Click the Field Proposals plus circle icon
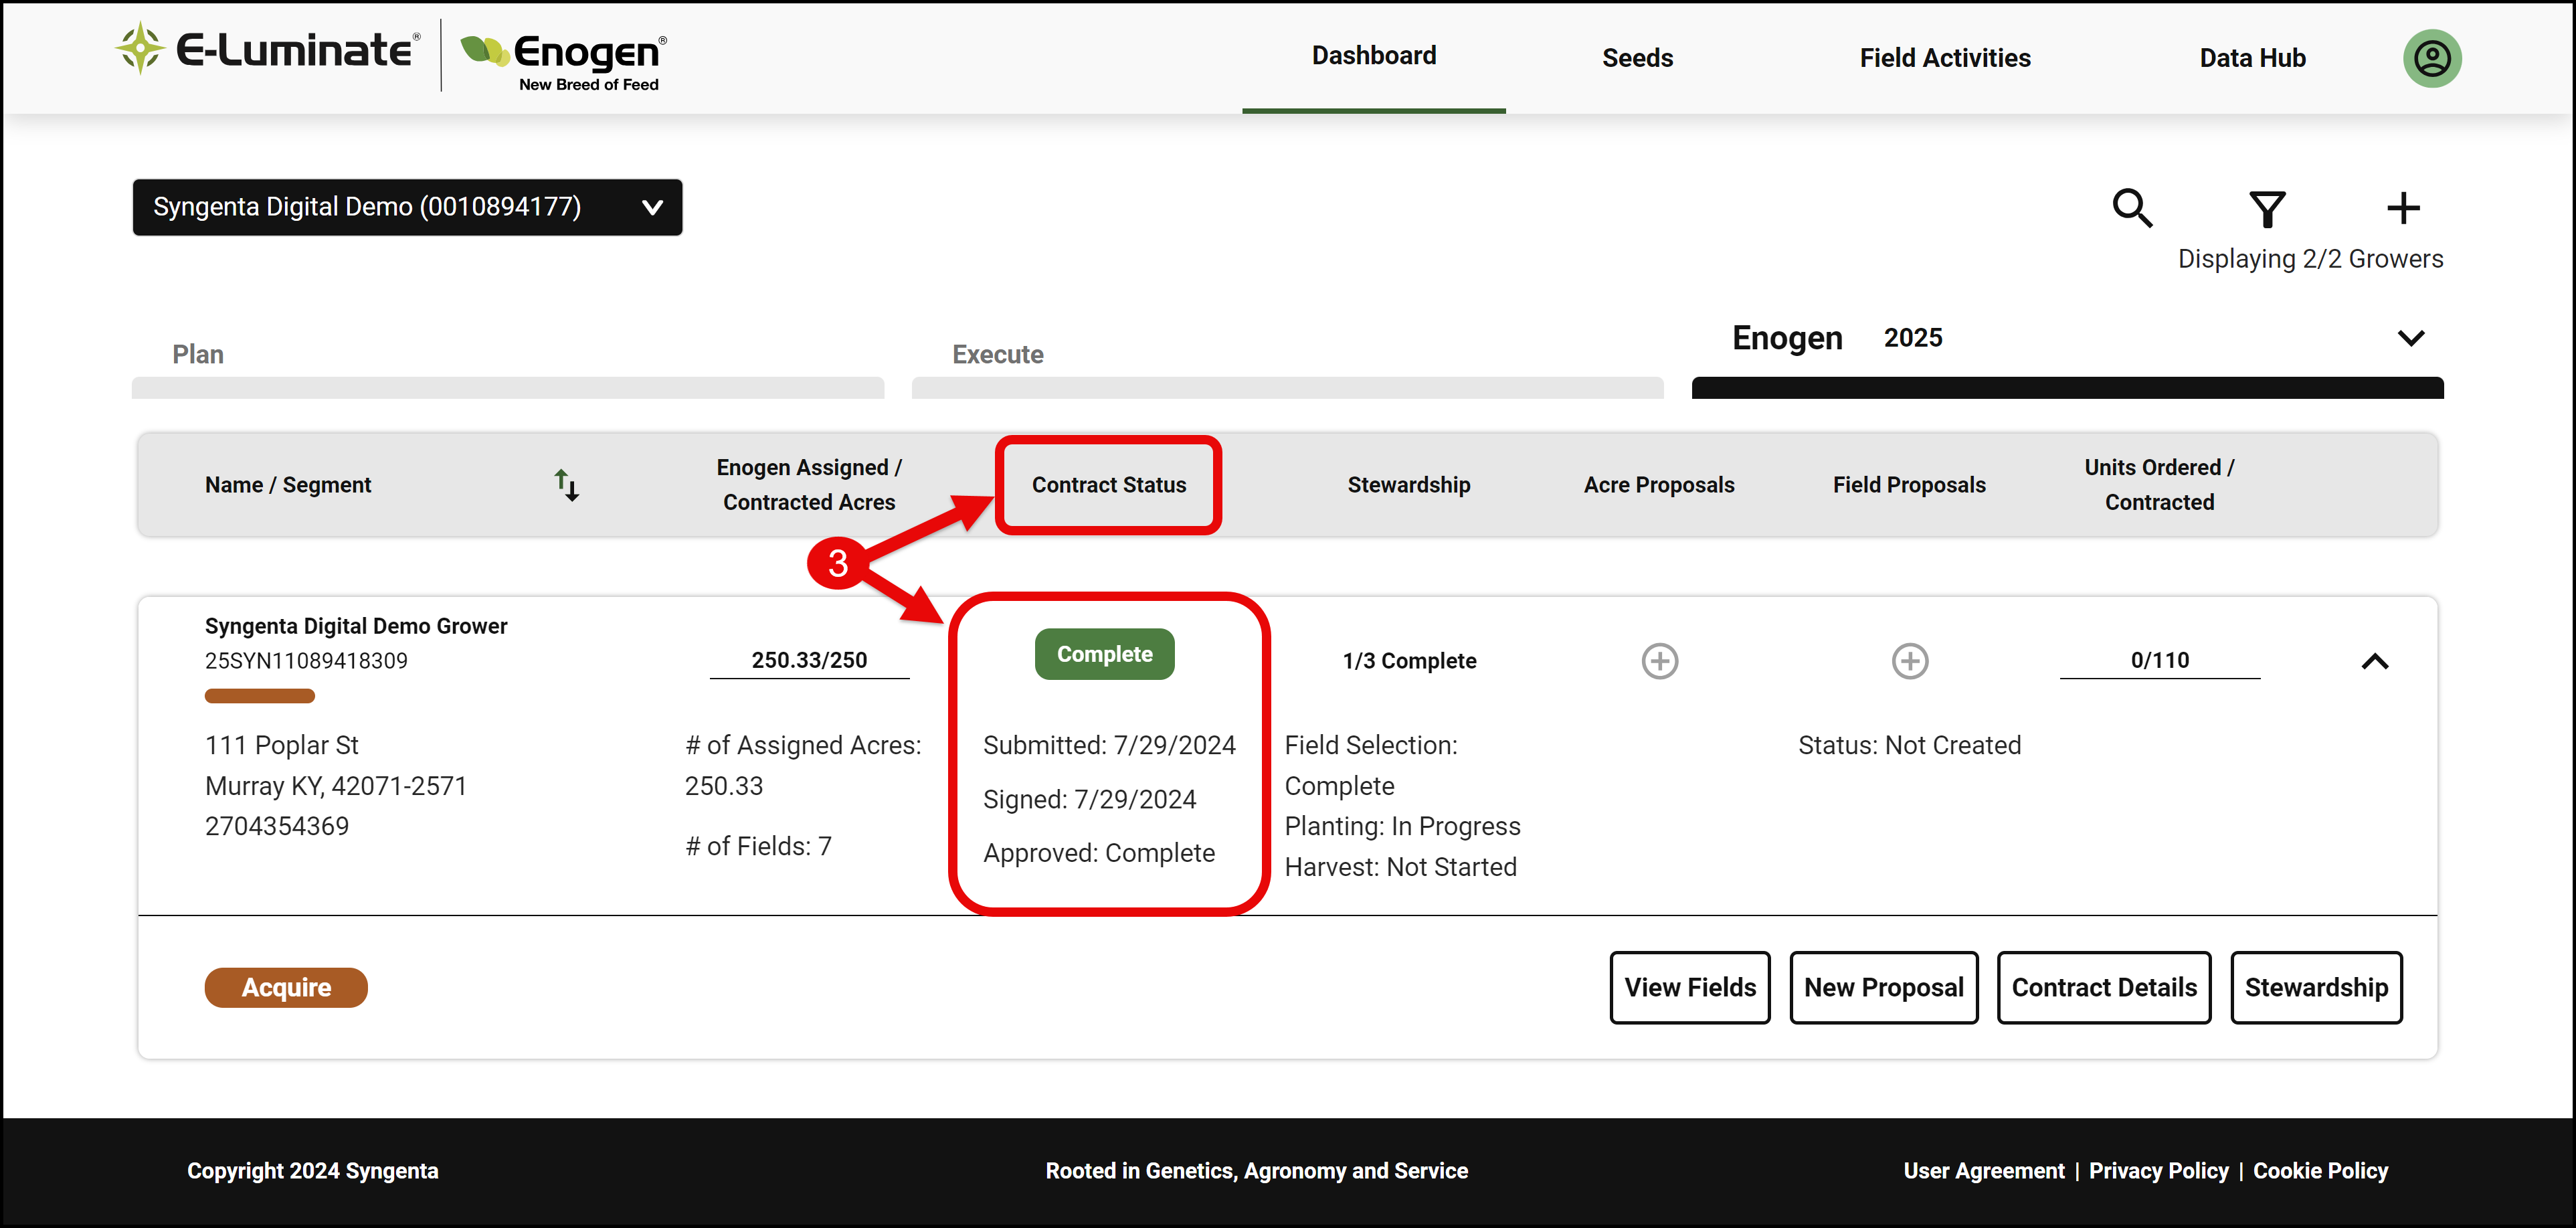Screen dimensions: 2576x1228 (1910, 661)
